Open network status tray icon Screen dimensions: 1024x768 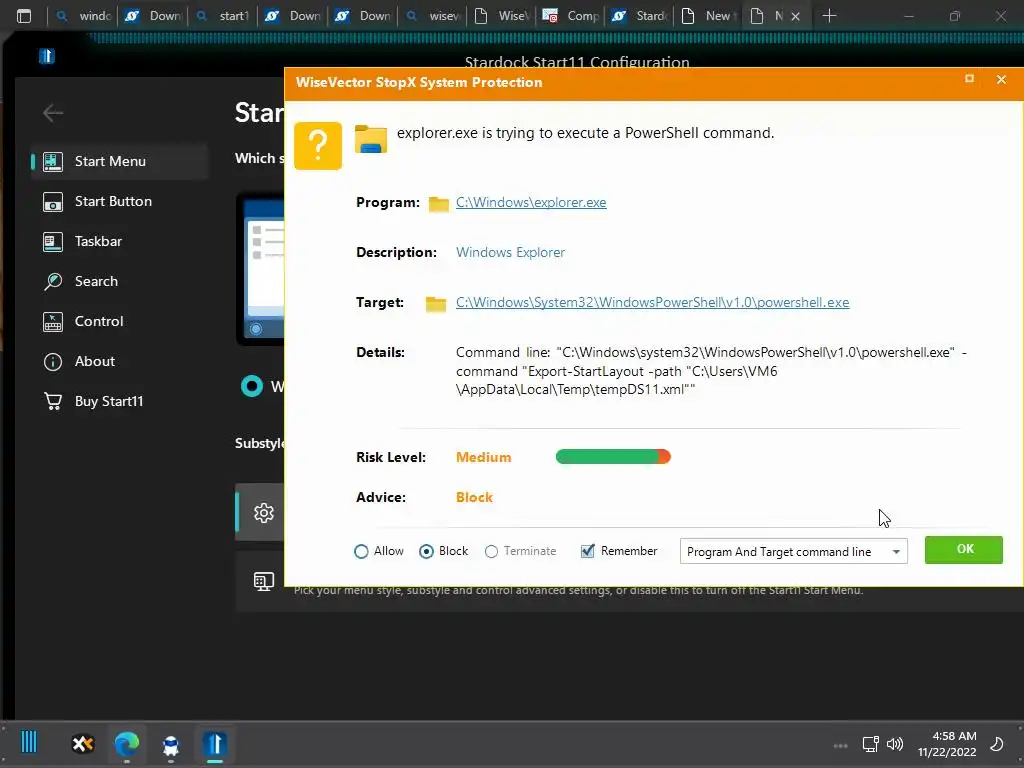871,744
